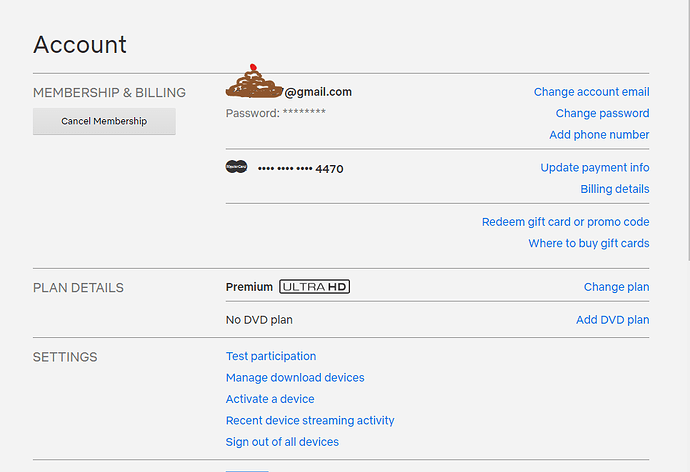This screenshot has height=472, width=690.
Task: Click the card number ending 4470
Action: pos(300,169)
